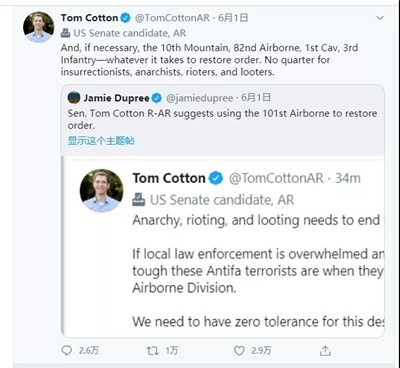
Task: Click Jamie Dupree's verified badge
Action: coord(157,98)
